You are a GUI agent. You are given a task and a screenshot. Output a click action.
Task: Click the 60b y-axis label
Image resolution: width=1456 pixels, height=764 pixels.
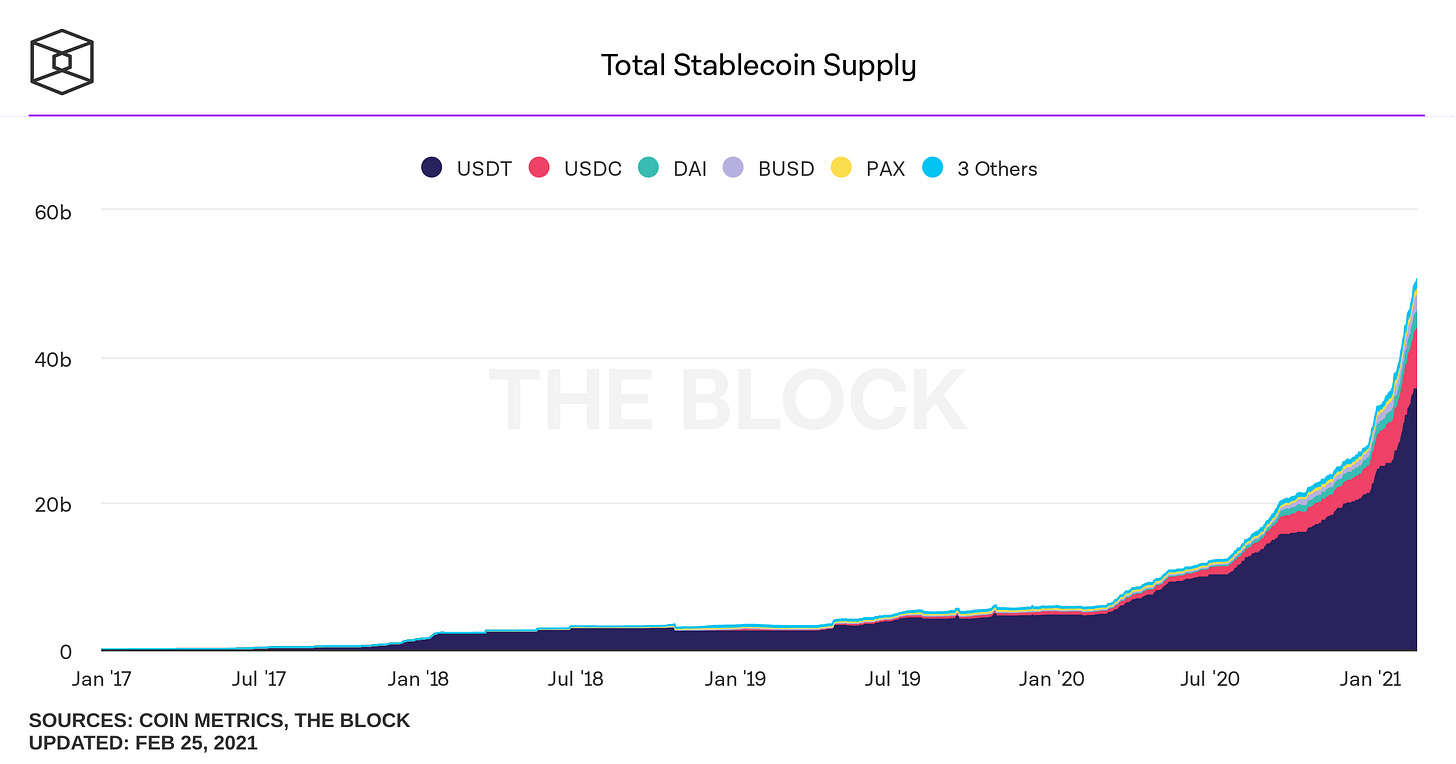[50, 211]
